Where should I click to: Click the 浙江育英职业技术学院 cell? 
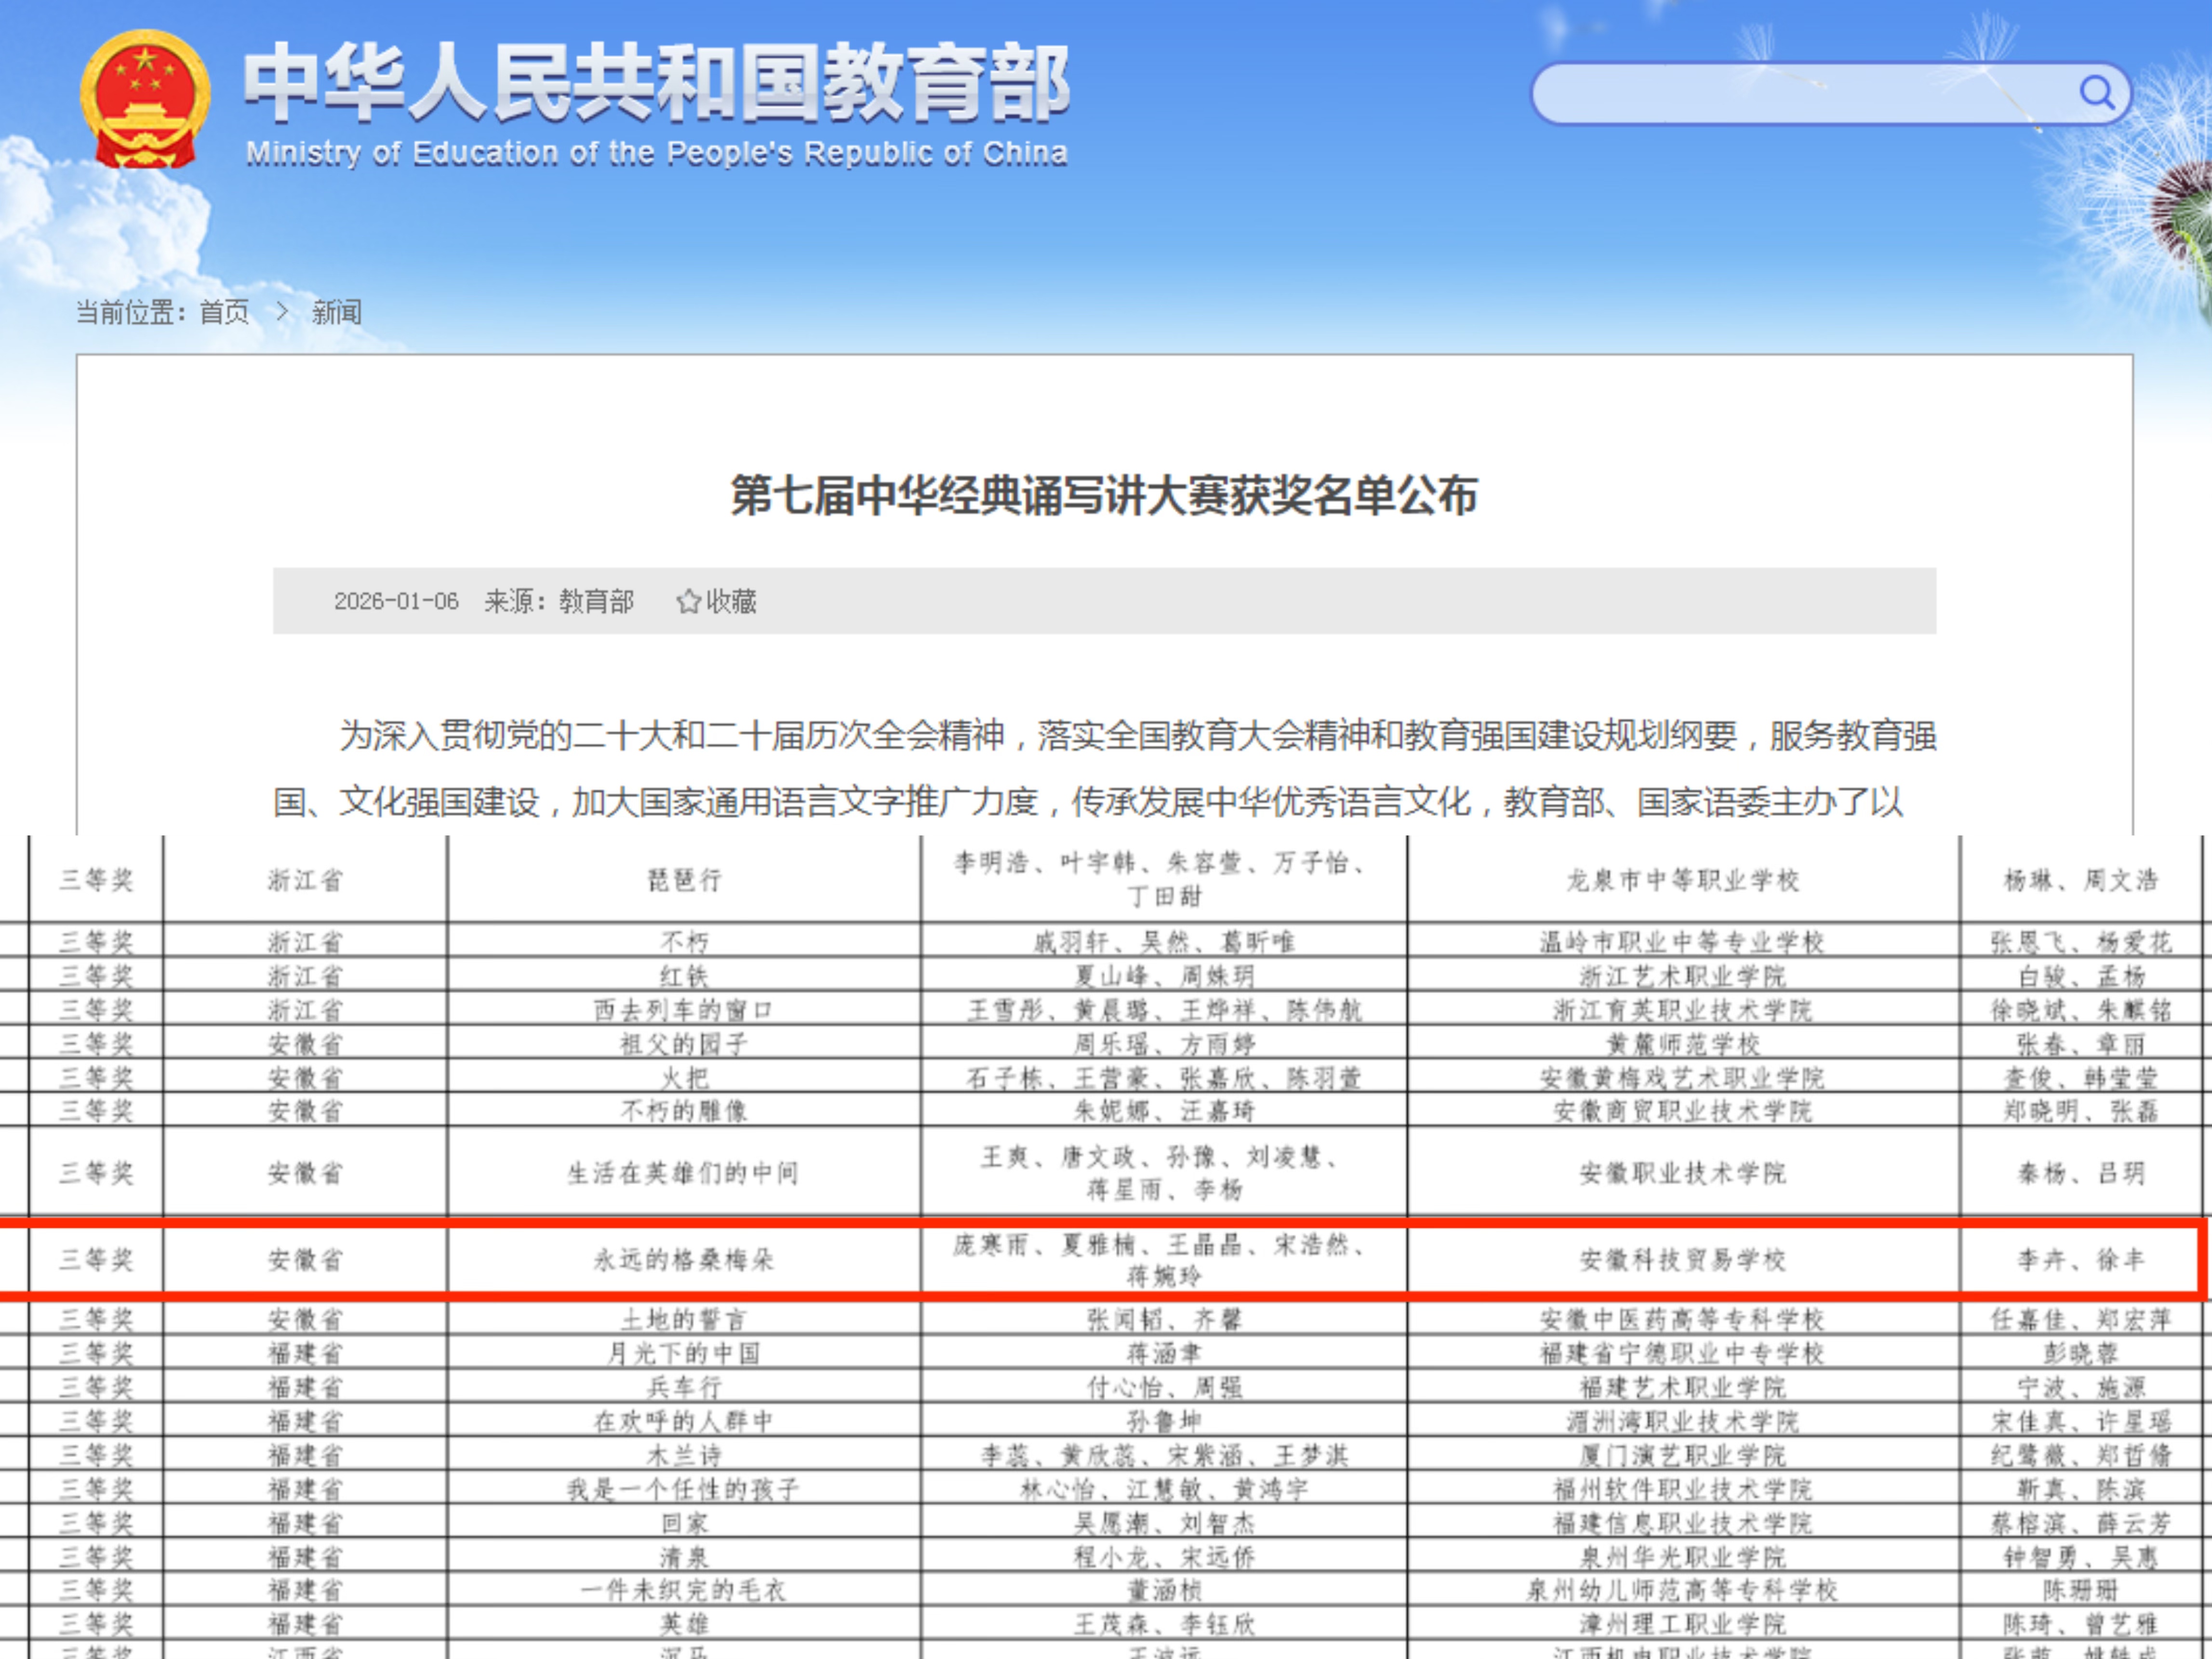pyautogui.click(x=1683, y=1009)
